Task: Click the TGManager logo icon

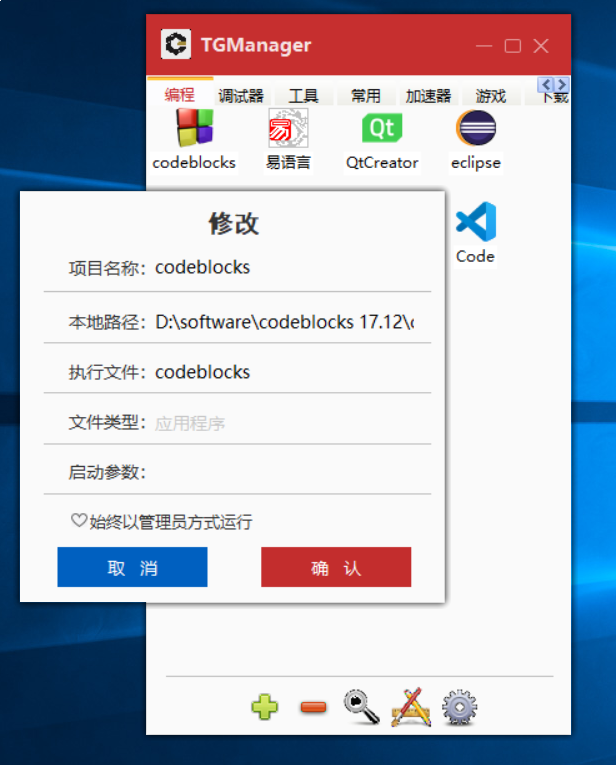Action: pos(176,44)
